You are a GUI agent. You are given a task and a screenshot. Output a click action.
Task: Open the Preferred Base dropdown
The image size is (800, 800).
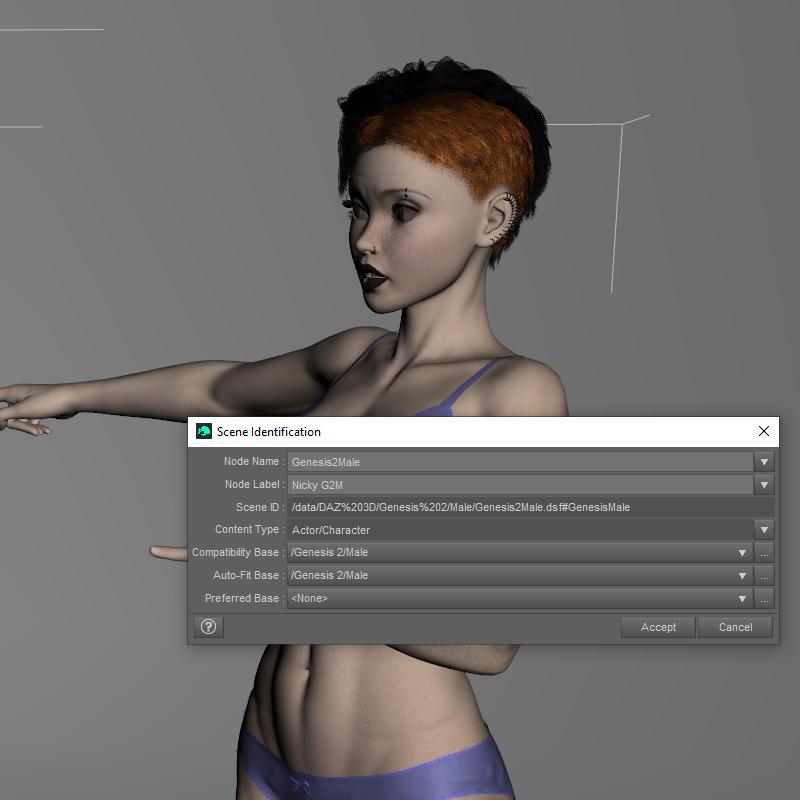tap(520, 598)
